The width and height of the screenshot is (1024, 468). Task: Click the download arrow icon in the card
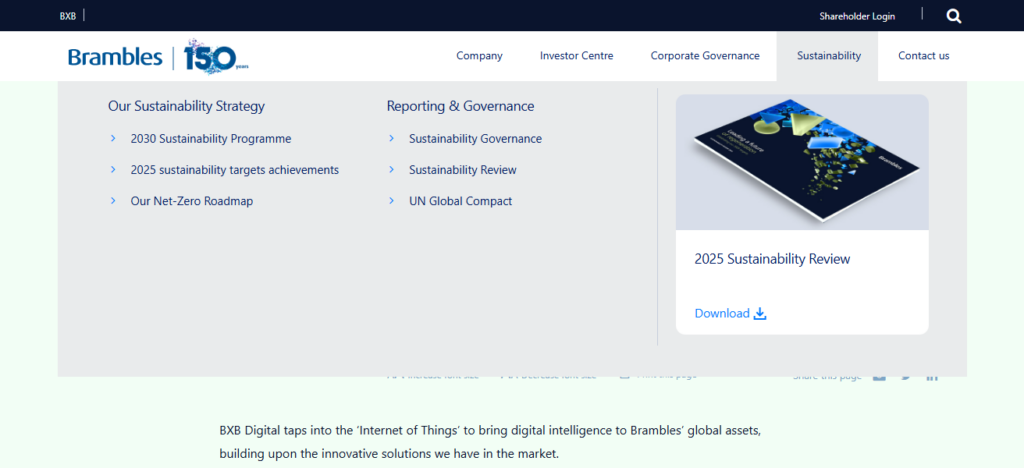(x=760, y=313)
